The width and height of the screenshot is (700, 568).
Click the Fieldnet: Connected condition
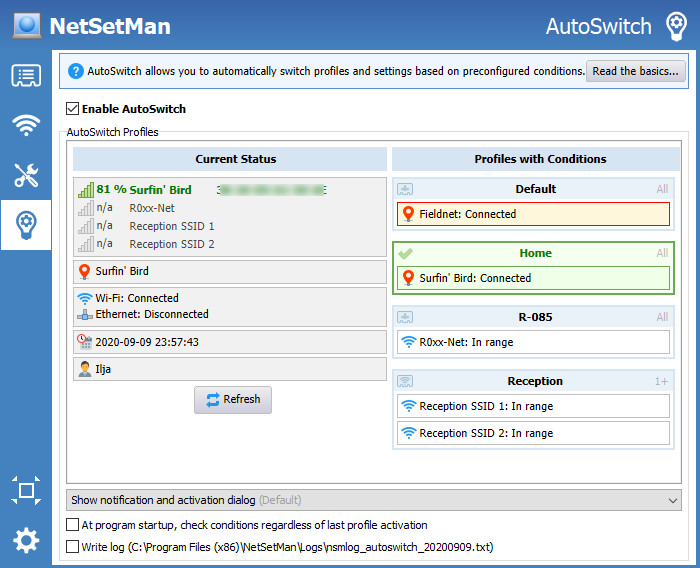tap(533, 214)
